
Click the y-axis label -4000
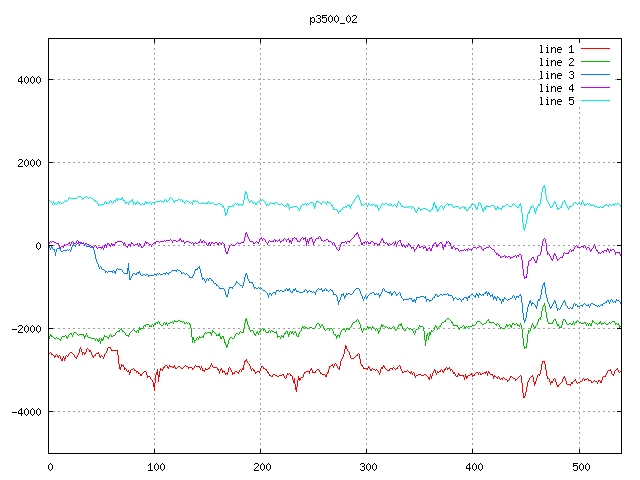coord(27,412)
